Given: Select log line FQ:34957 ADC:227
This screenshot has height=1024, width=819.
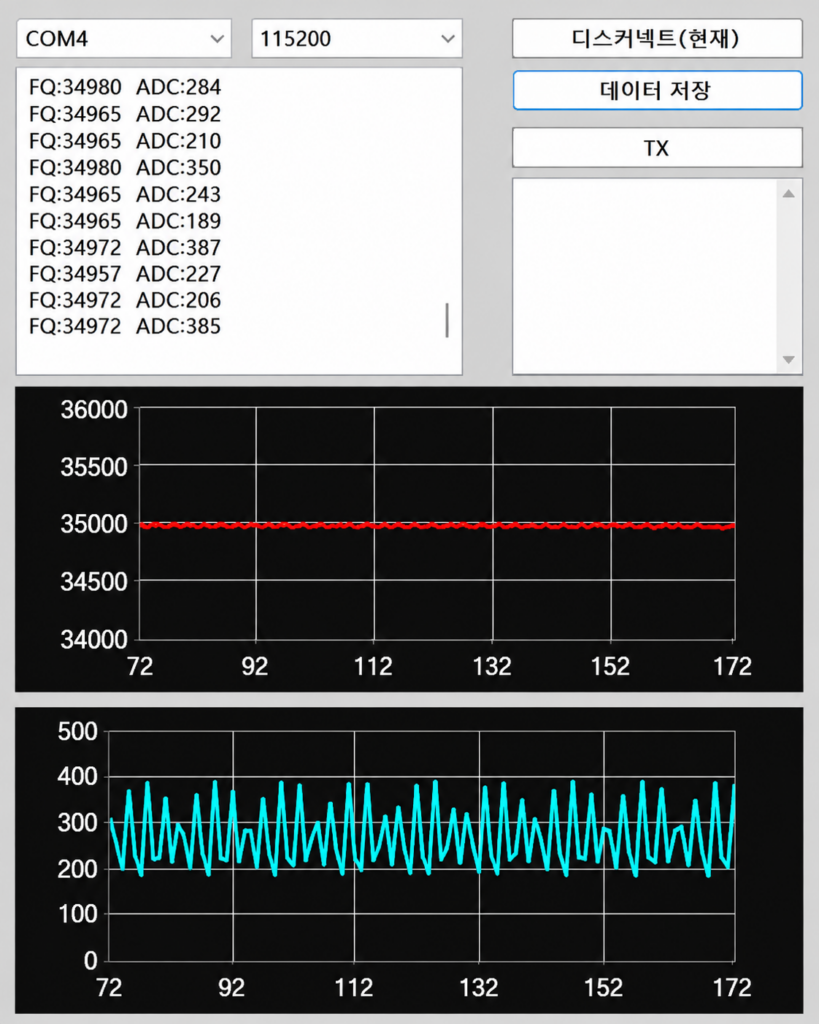Looking at the screenshot, I should click(125, 274).
